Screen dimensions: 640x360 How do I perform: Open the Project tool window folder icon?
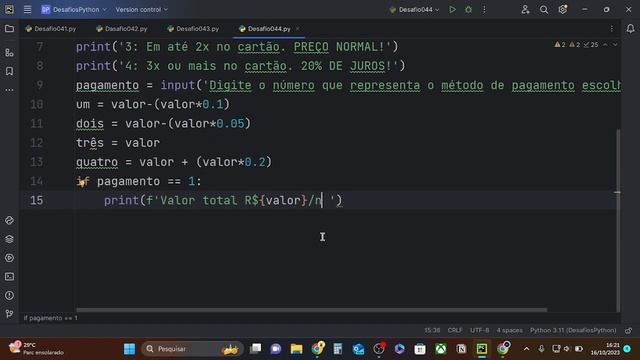click(x=9, y=29)
